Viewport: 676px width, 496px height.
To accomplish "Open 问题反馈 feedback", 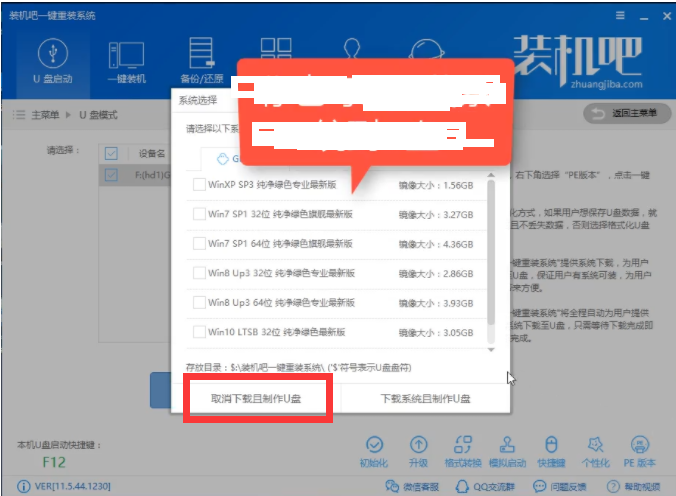I will 560,487.
